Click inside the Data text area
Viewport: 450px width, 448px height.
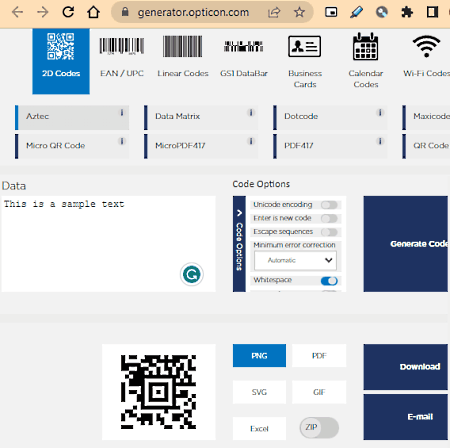[x=108, y=244]
